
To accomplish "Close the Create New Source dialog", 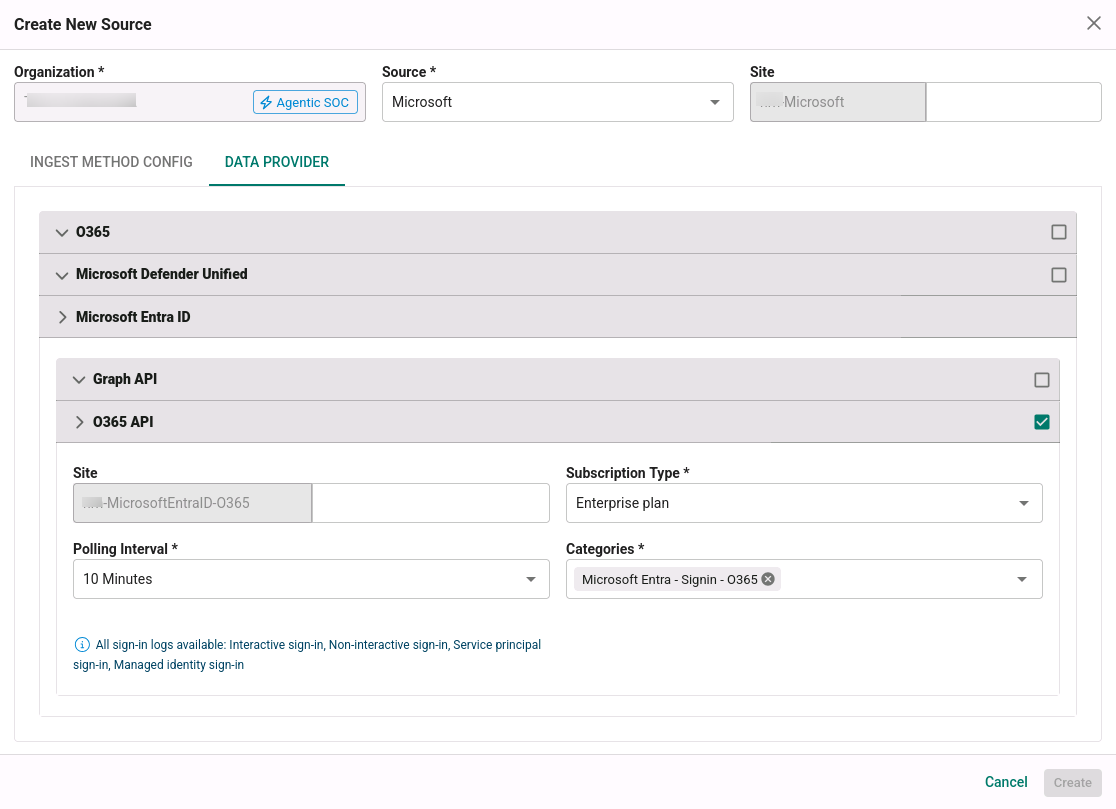I will click(x=1093, y=23).
